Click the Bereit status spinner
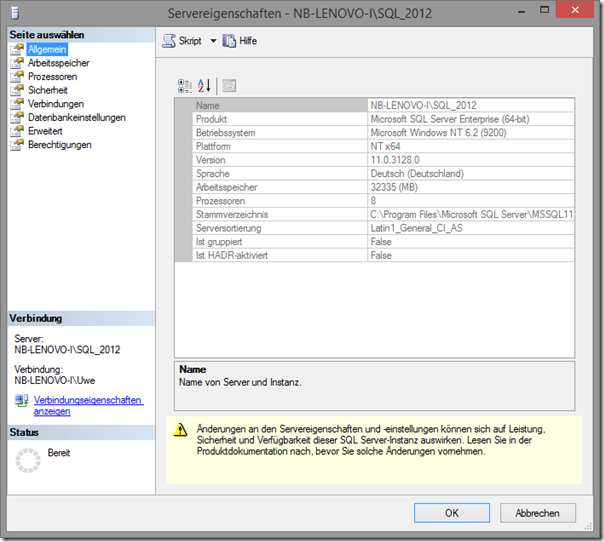 tap(28, 460)
